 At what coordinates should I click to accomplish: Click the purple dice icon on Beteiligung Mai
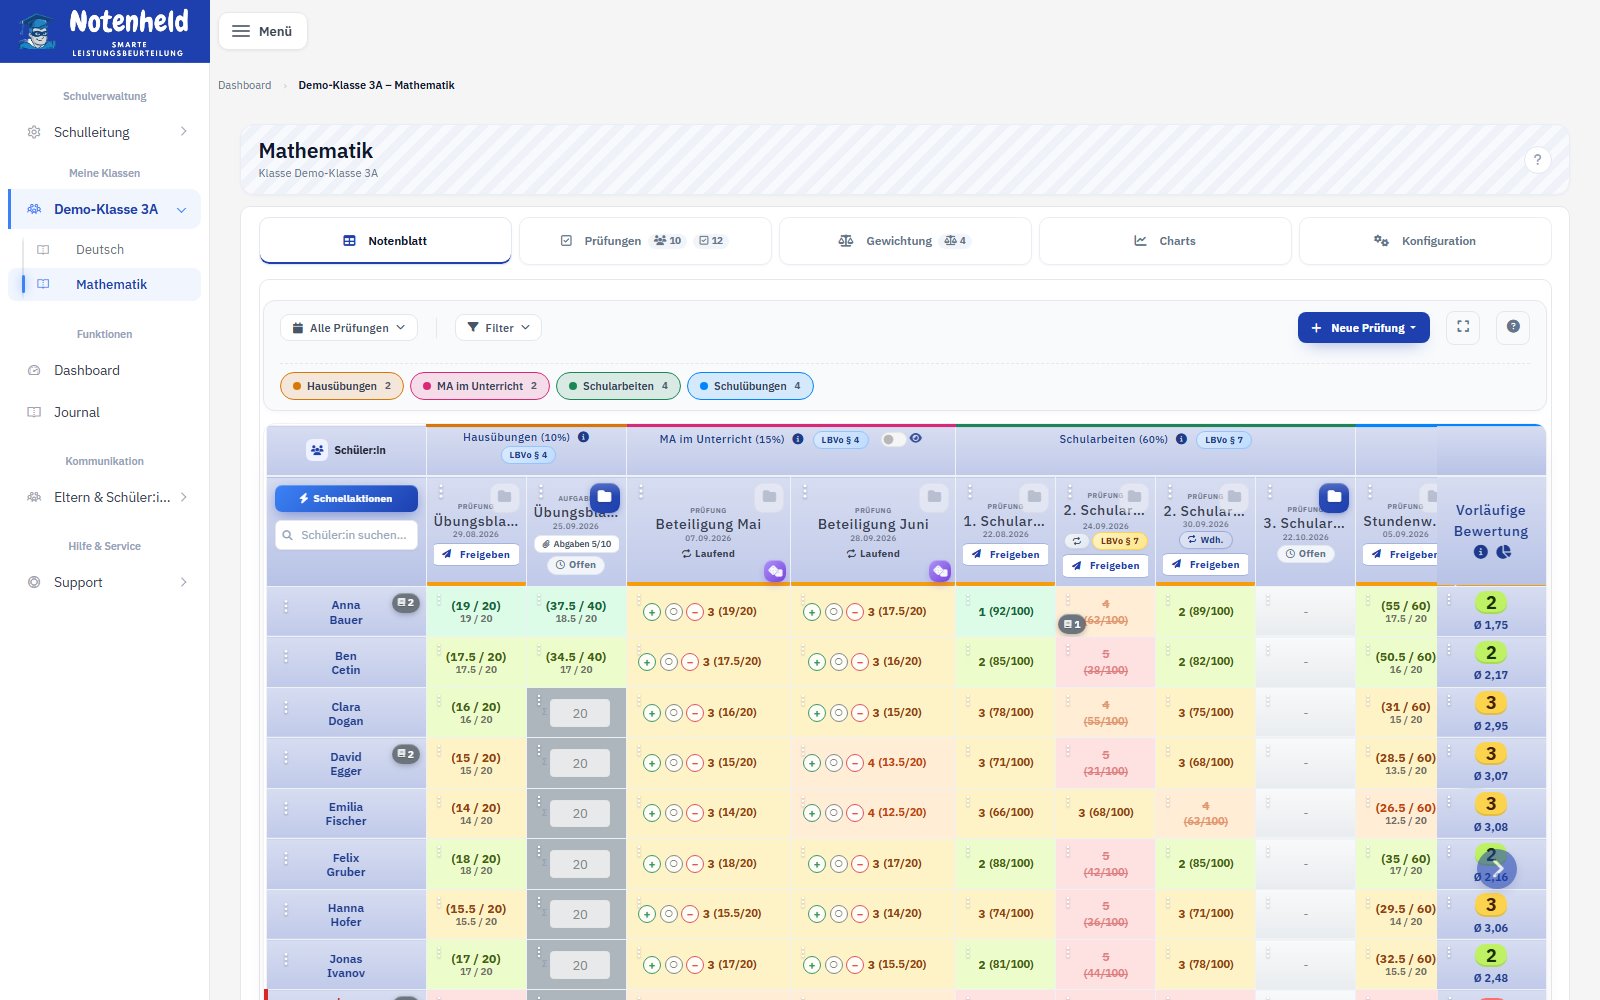775,571
